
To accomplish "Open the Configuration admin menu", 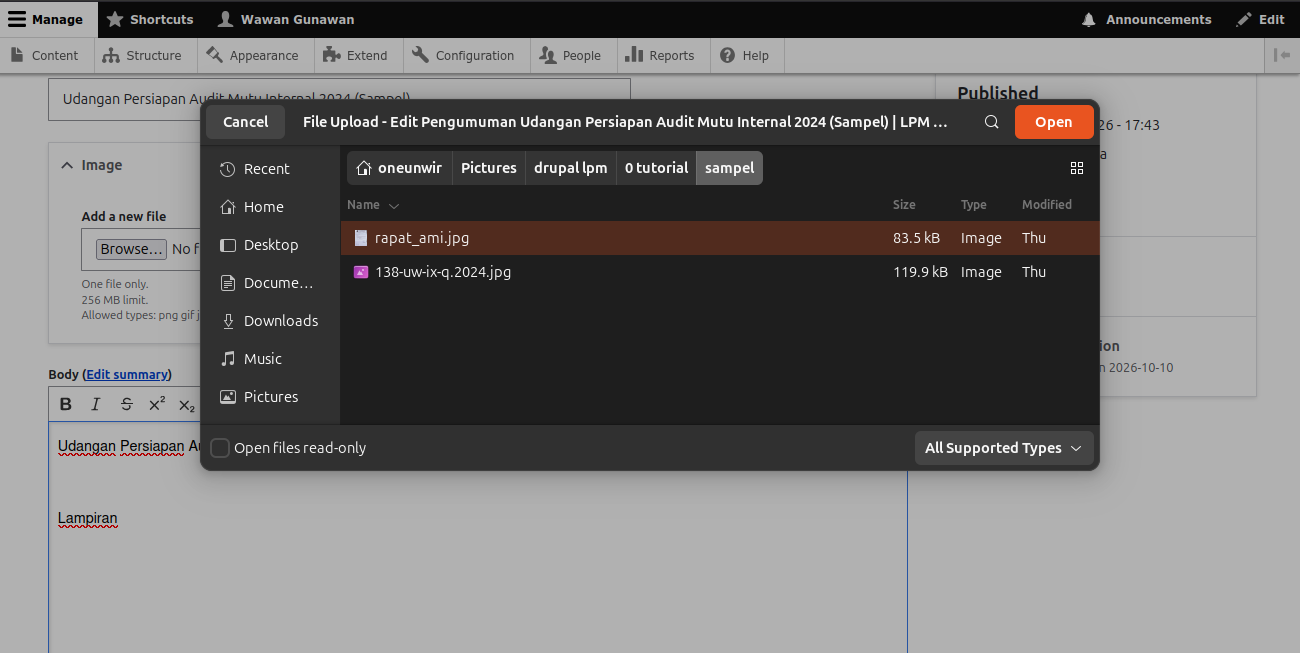I will click(x=465, y=55).
